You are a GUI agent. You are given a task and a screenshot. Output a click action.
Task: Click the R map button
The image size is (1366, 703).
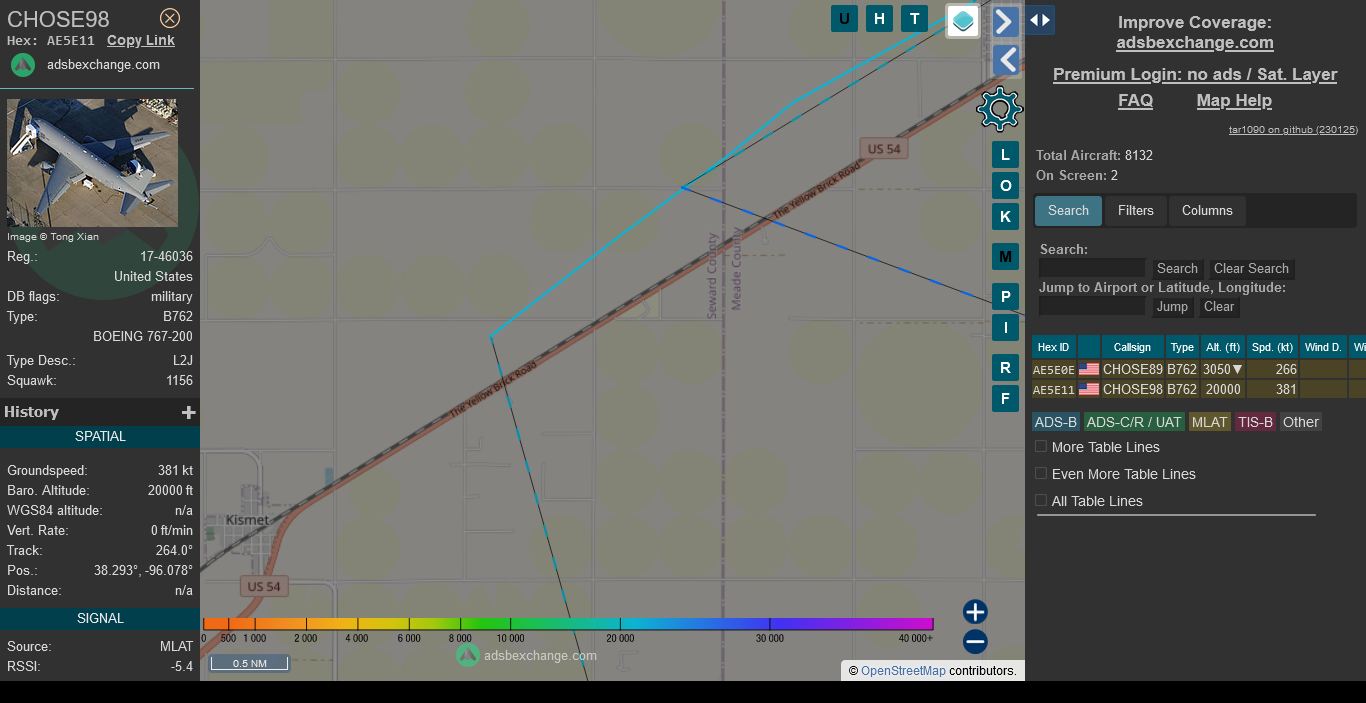click(x=1006, y=368)
